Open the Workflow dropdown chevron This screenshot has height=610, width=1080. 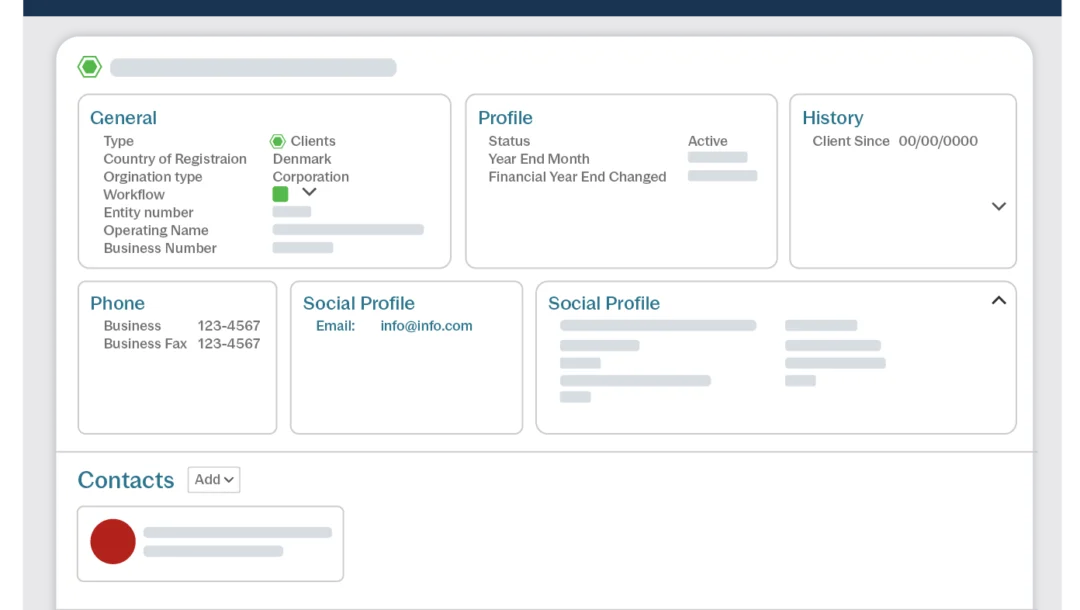309,192
